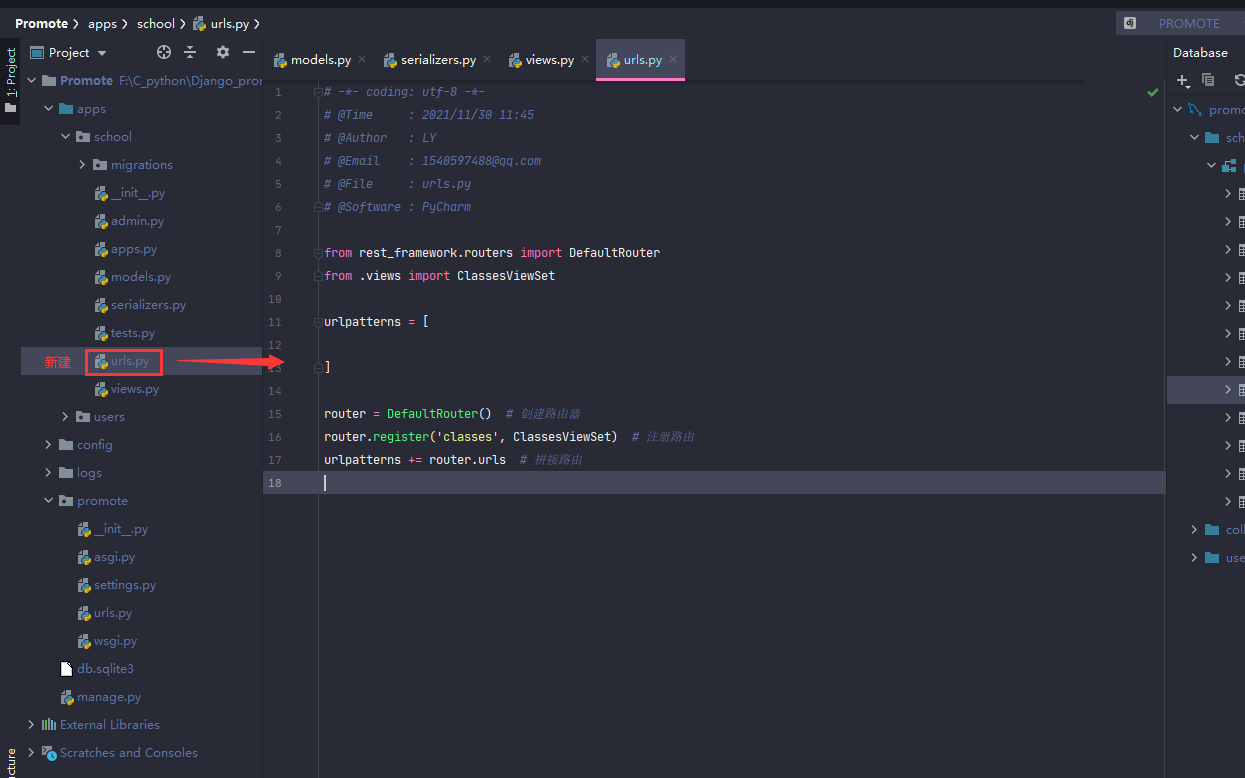Toggle the code fold marker on line 11
This screenshot has width=1245, height=778.
318,322
